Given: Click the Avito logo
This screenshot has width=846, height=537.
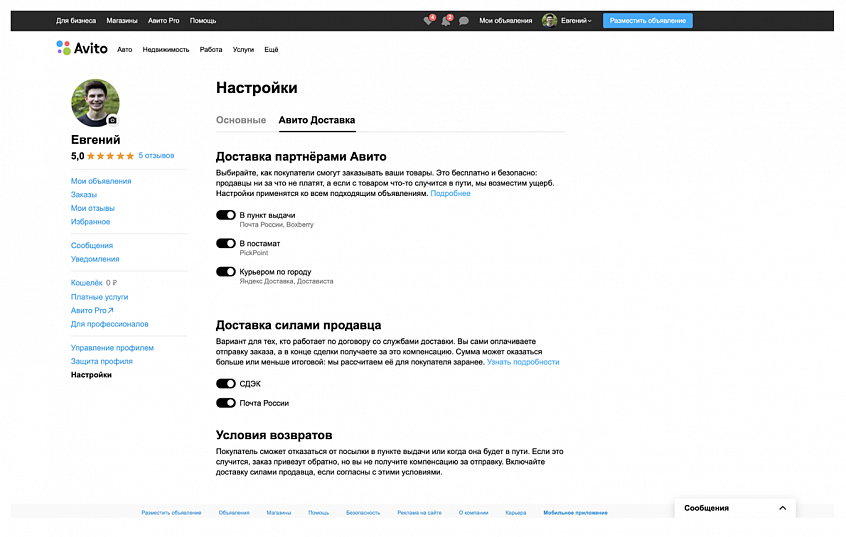Looking at the screenshot, I should (x=82, y=48).
